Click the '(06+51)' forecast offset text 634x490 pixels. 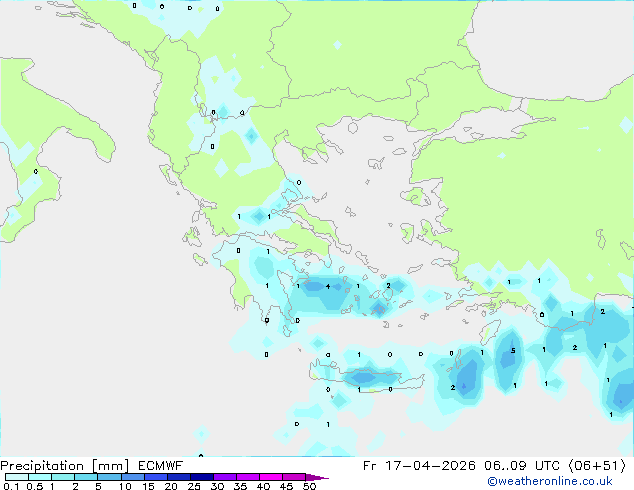pyautogui.click(x=597, y=466)
